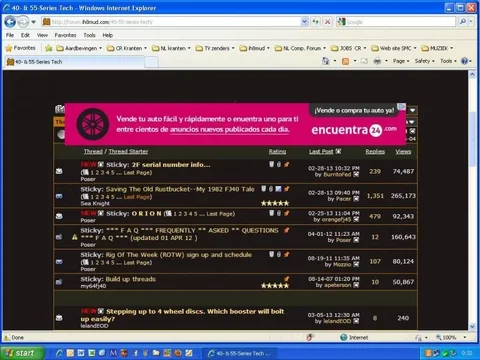This screenshot has height=360, width=480.
Task: Click the encuentra24.com ad logo
Action: (354, 130)
